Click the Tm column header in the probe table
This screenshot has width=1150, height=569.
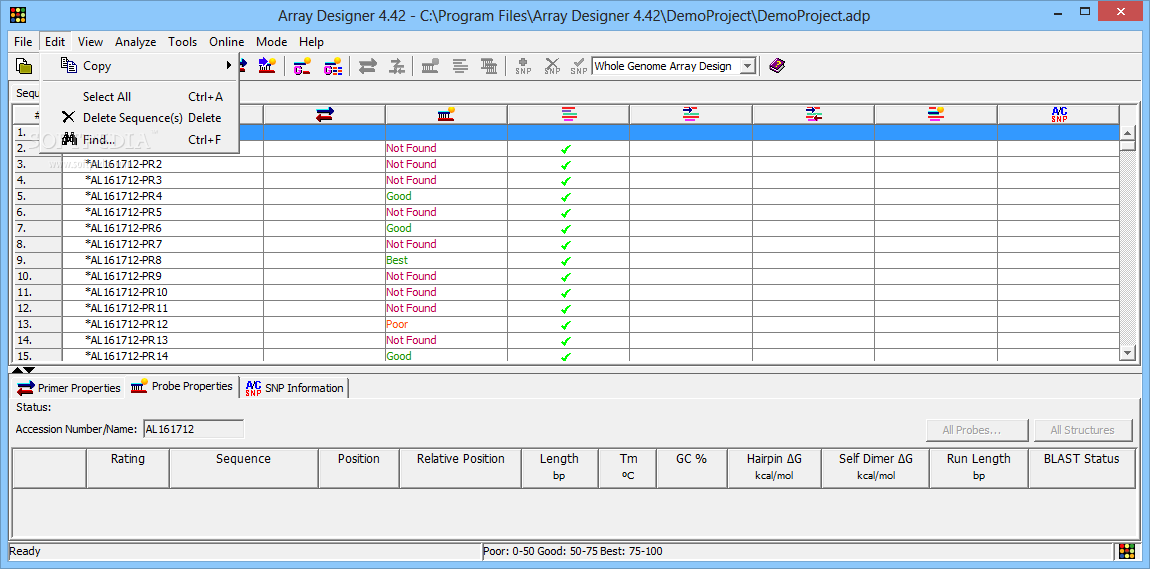(x=627, y=468)
